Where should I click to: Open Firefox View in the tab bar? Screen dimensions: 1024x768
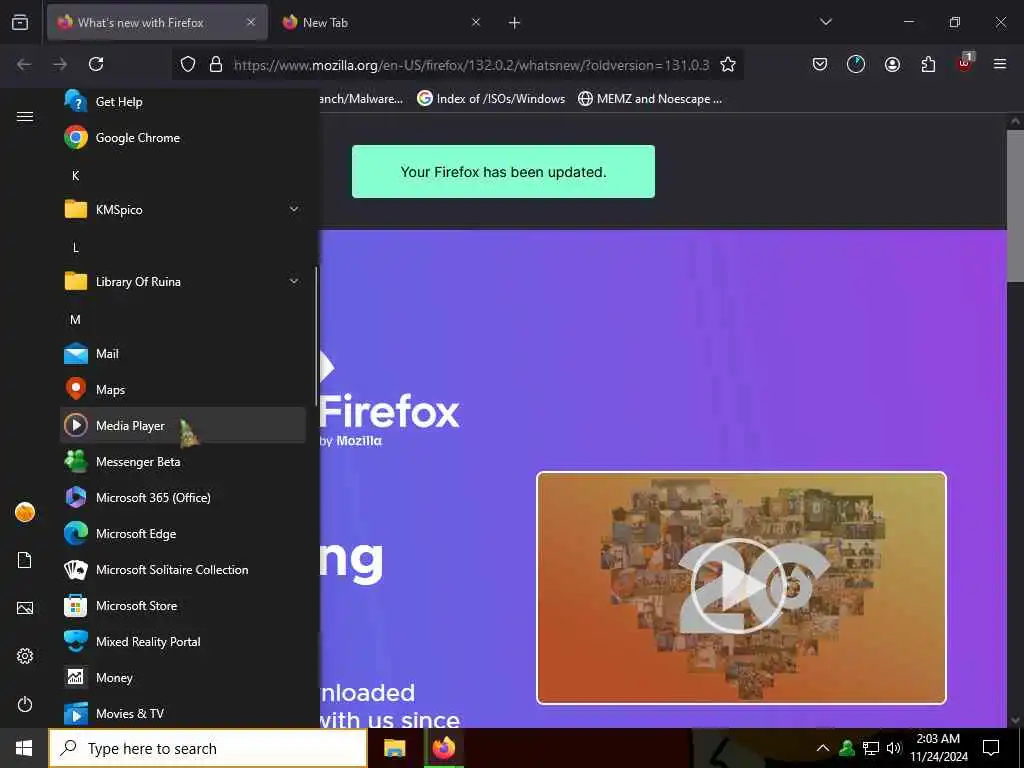[20, 22]
